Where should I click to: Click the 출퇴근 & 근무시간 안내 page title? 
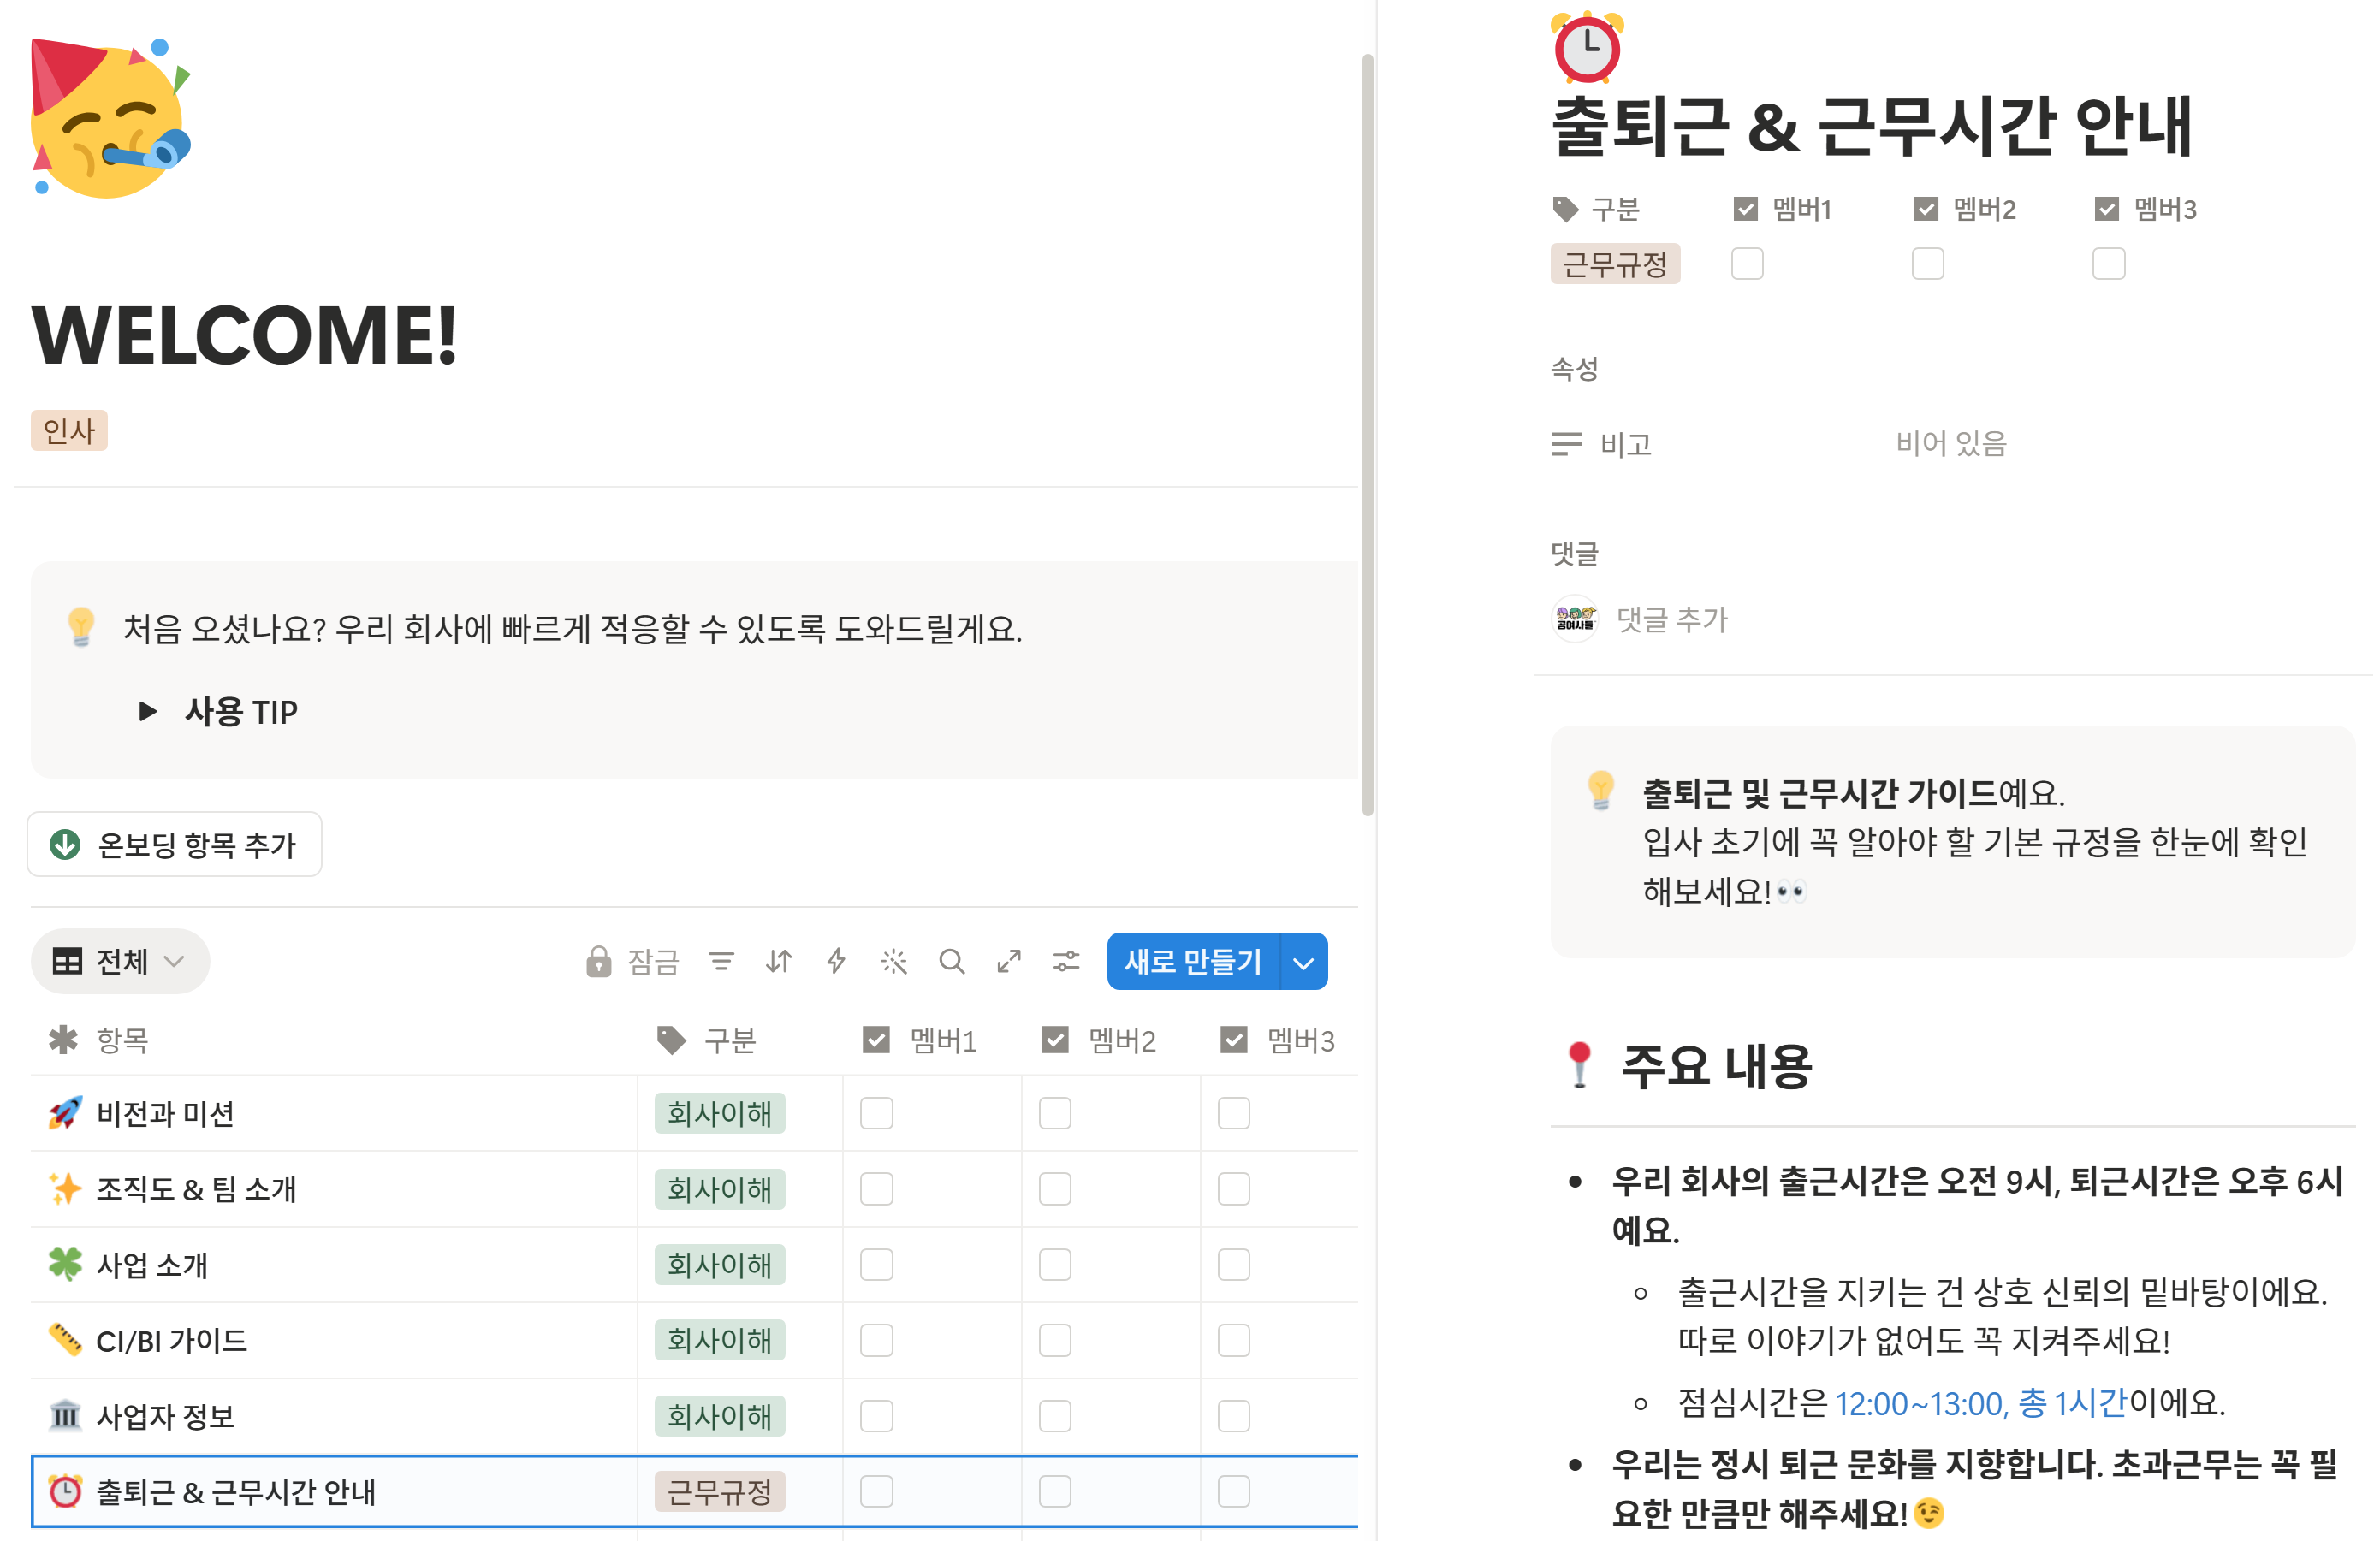(1871, 126)
